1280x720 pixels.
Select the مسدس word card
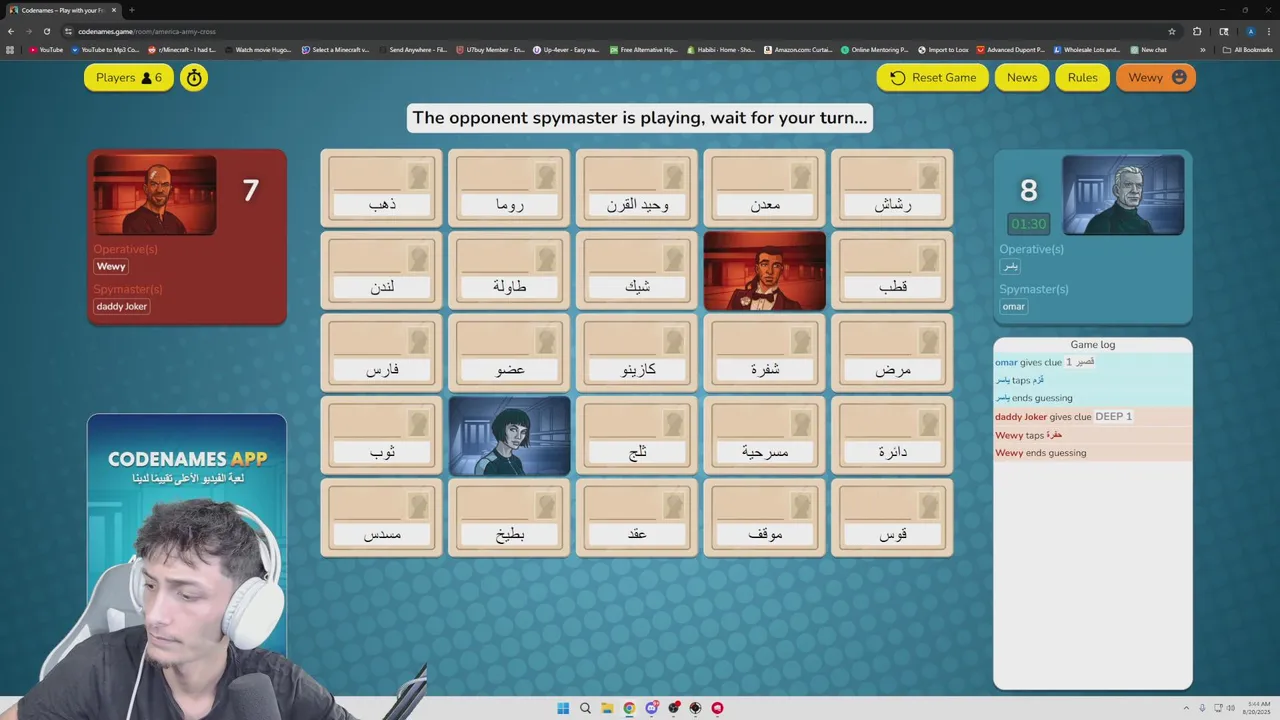tap(381, 518)
